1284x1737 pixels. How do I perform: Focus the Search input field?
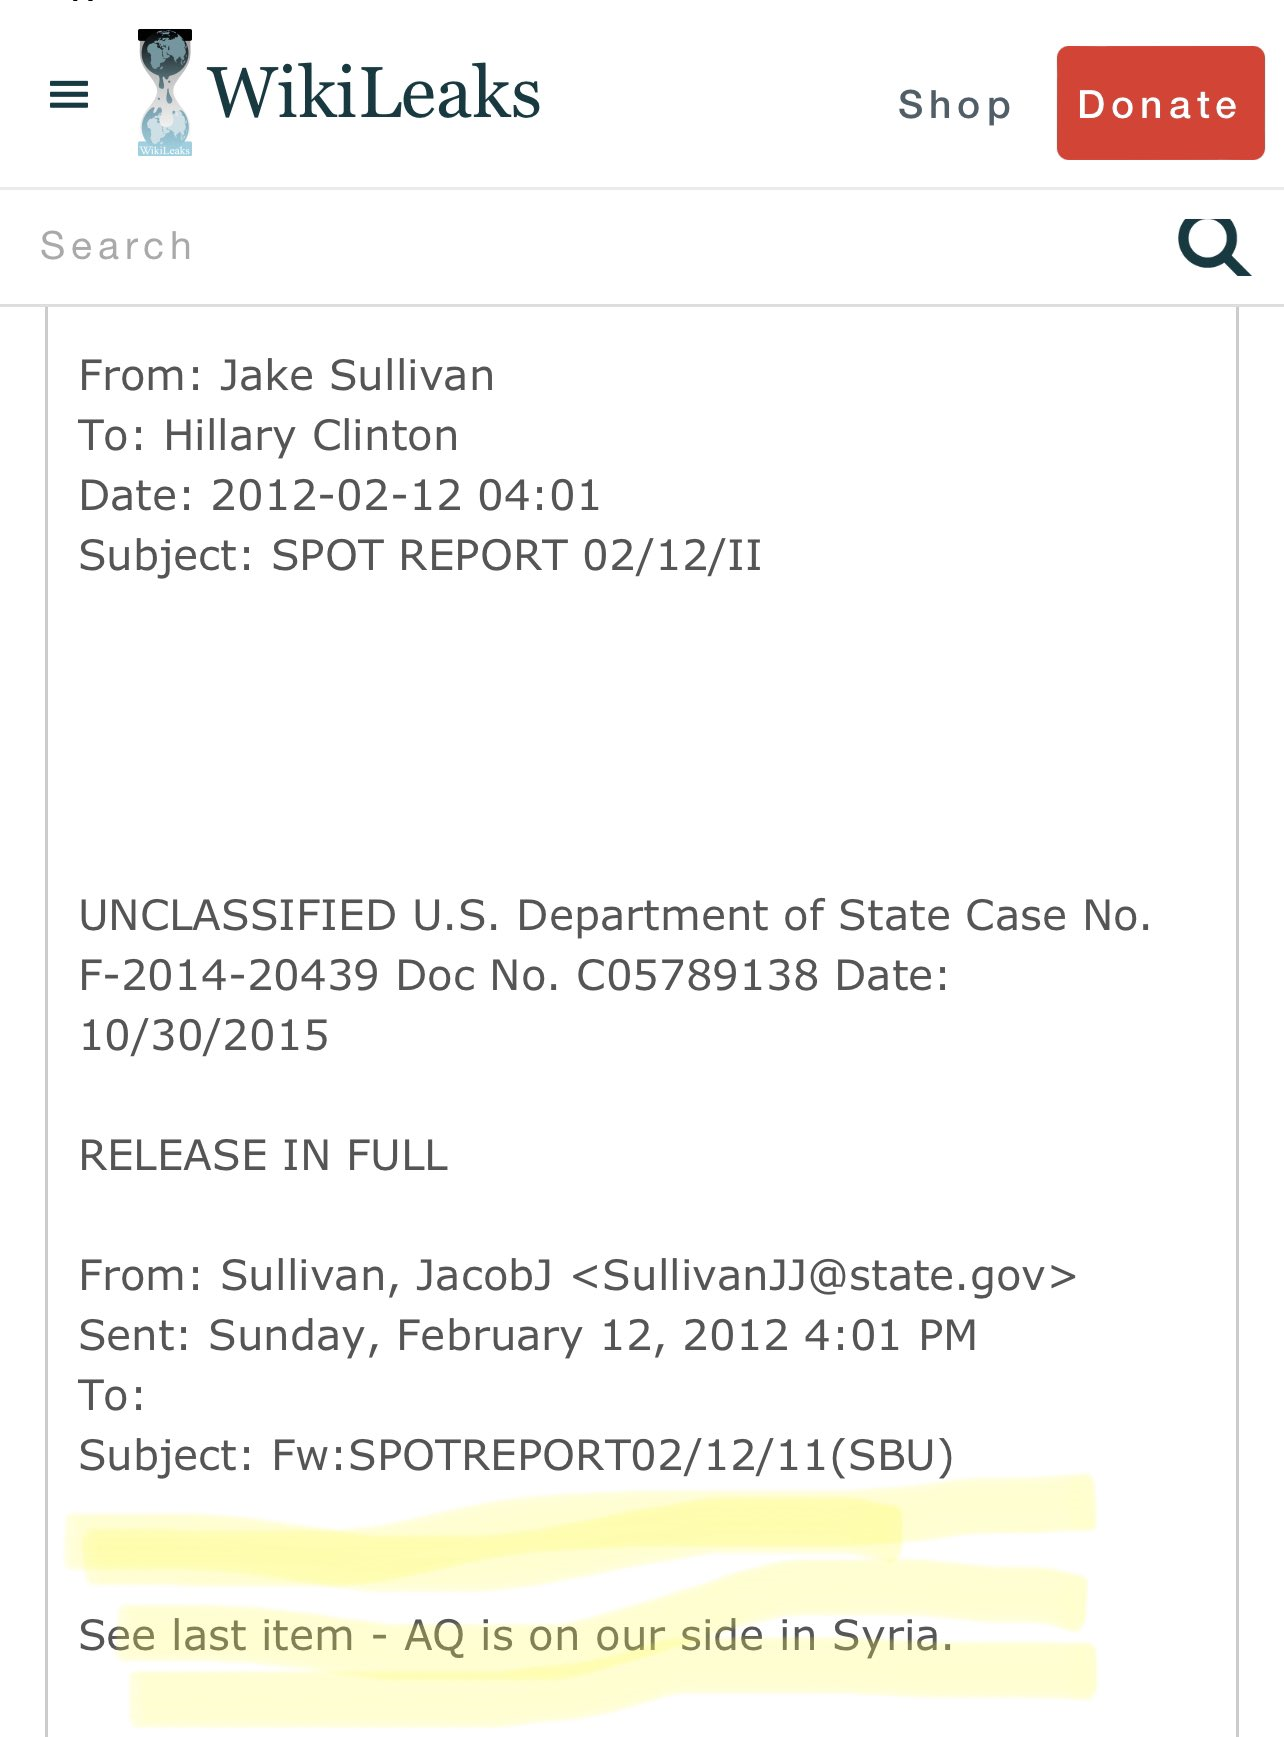click(x=580, y=246)
